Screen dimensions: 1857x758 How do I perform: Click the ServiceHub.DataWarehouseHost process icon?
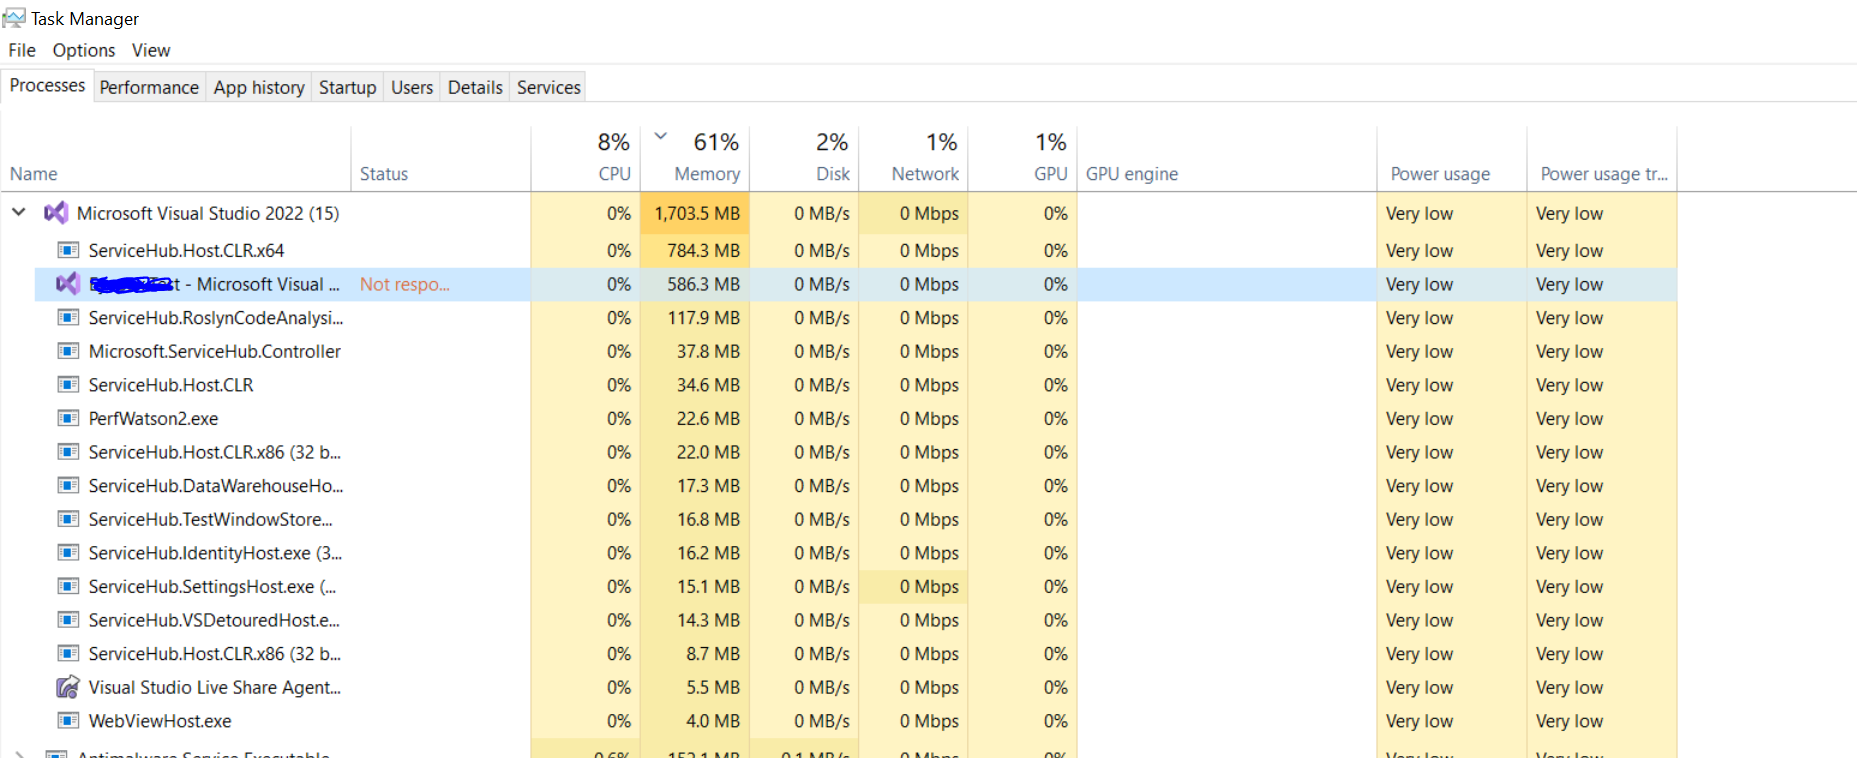[x=68, y=486]
